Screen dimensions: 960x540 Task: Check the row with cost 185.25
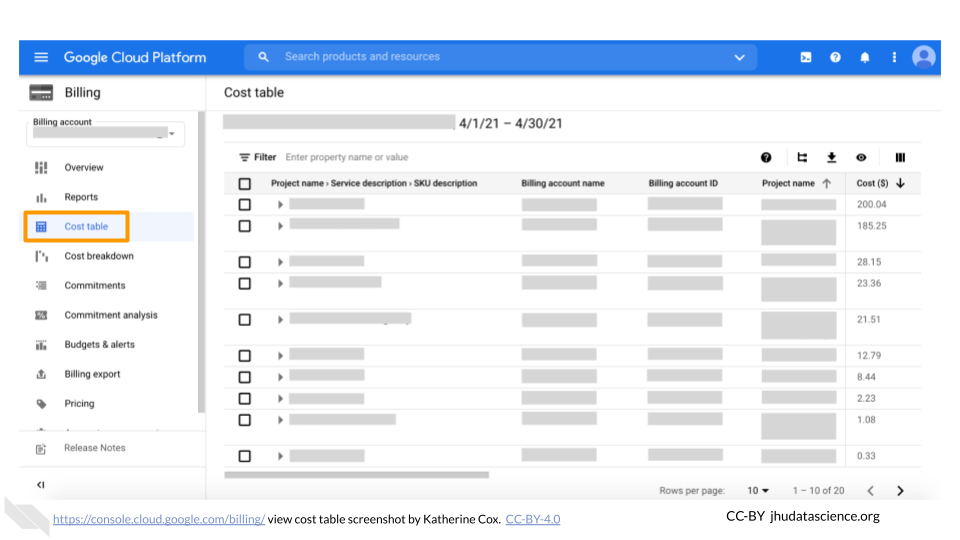(x=244, y=226)
